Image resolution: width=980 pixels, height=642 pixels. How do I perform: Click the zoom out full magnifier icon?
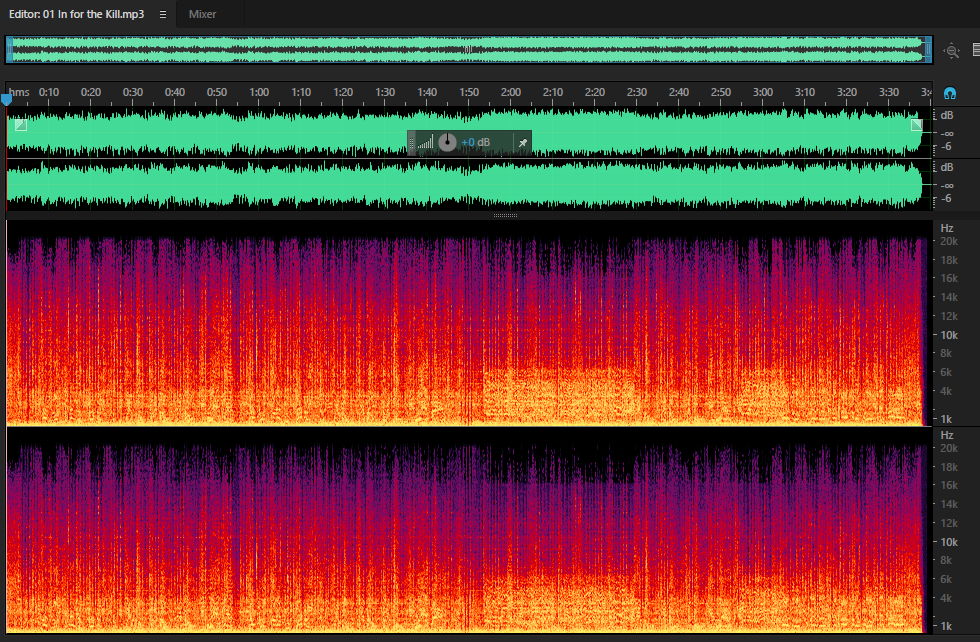click(x=951, y=51)
